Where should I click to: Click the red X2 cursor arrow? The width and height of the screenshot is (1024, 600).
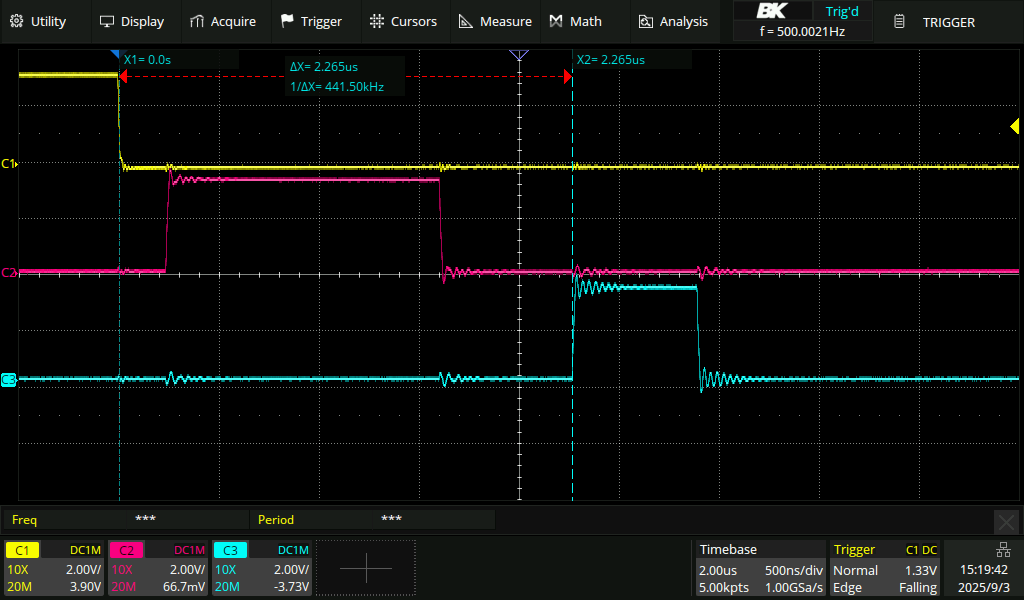click(x=568, y=76)
